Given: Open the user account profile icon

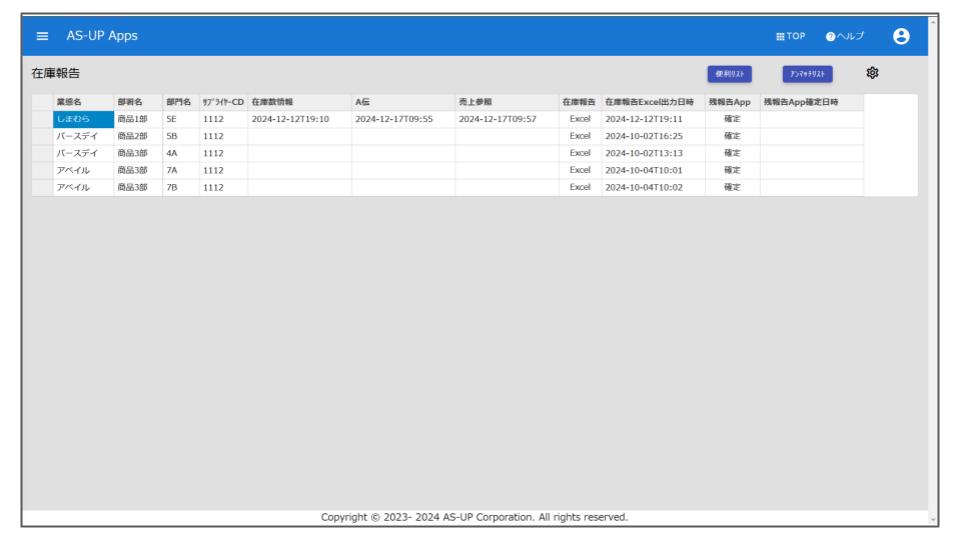Looking at the screenshot, I should tap(902, 36).
